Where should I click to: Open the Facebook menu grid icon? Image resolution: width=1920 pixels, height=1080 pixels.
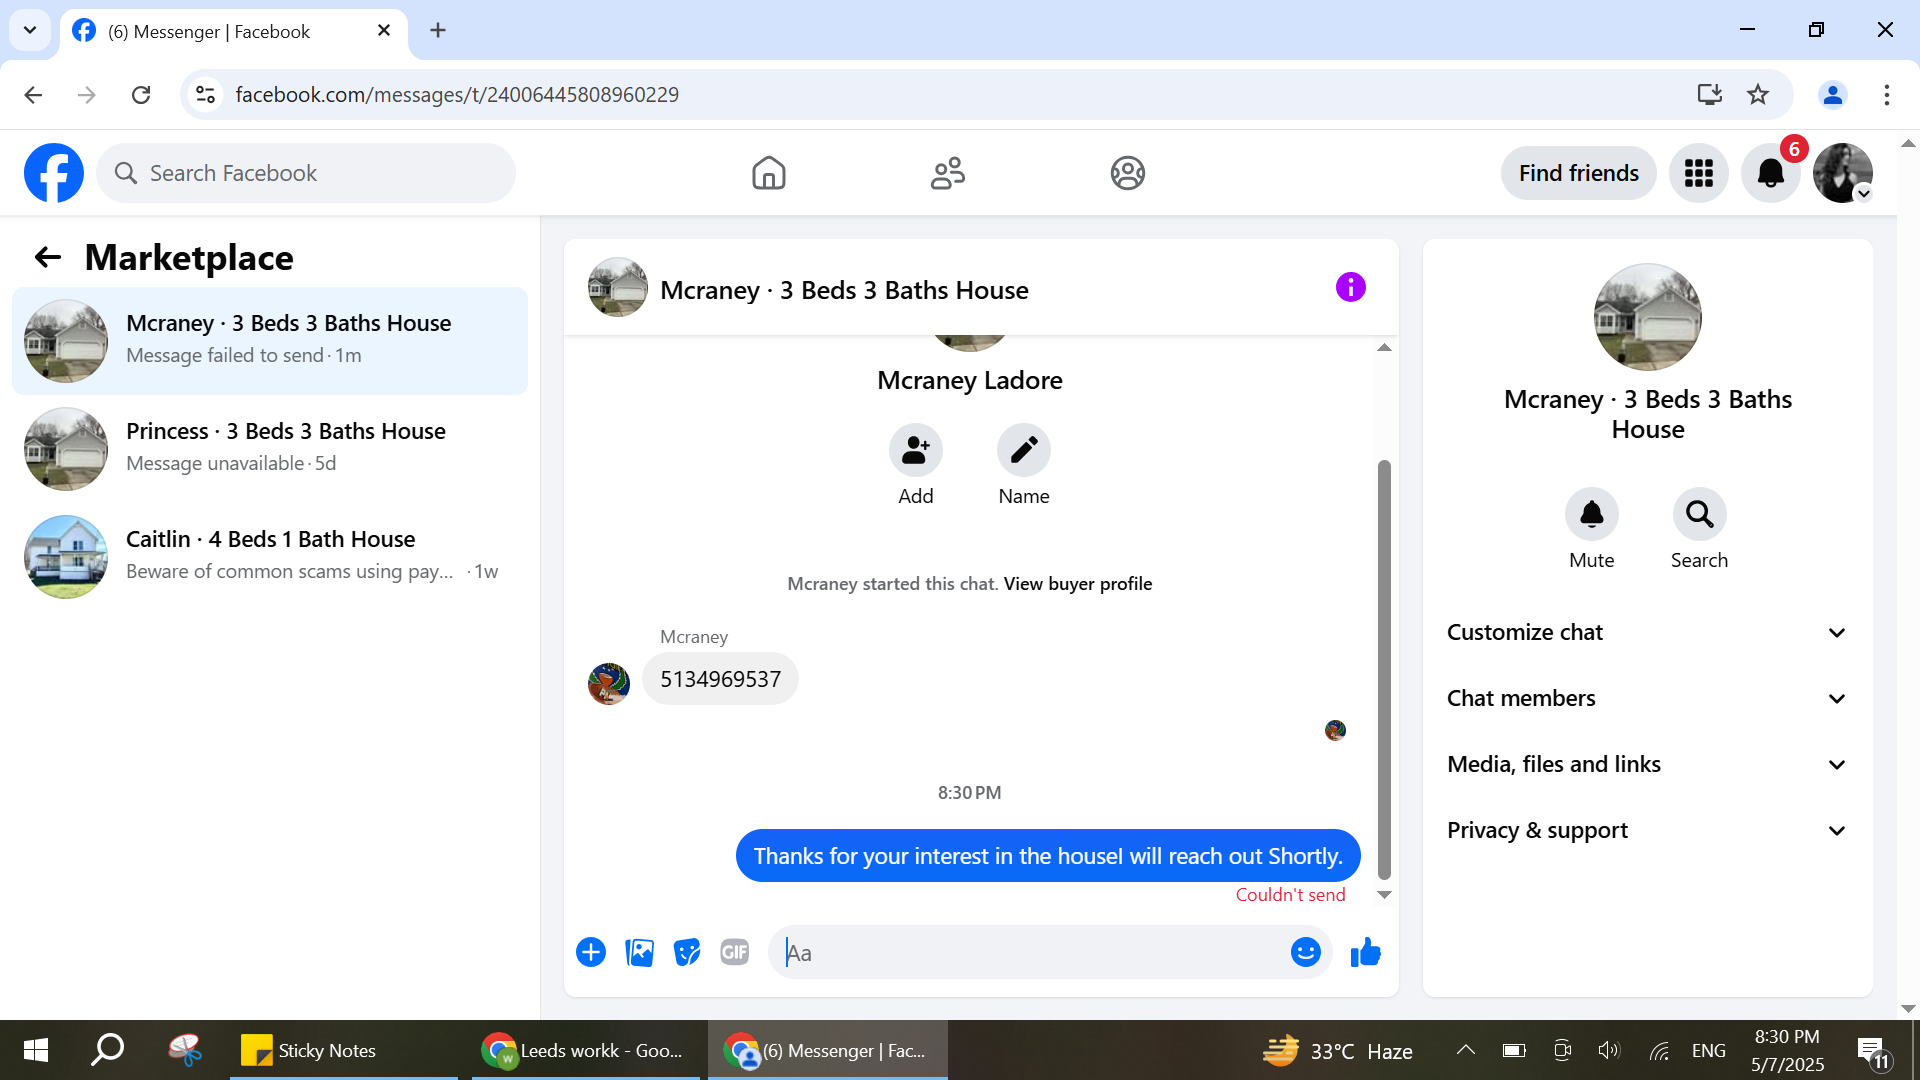coord(1698,173)
